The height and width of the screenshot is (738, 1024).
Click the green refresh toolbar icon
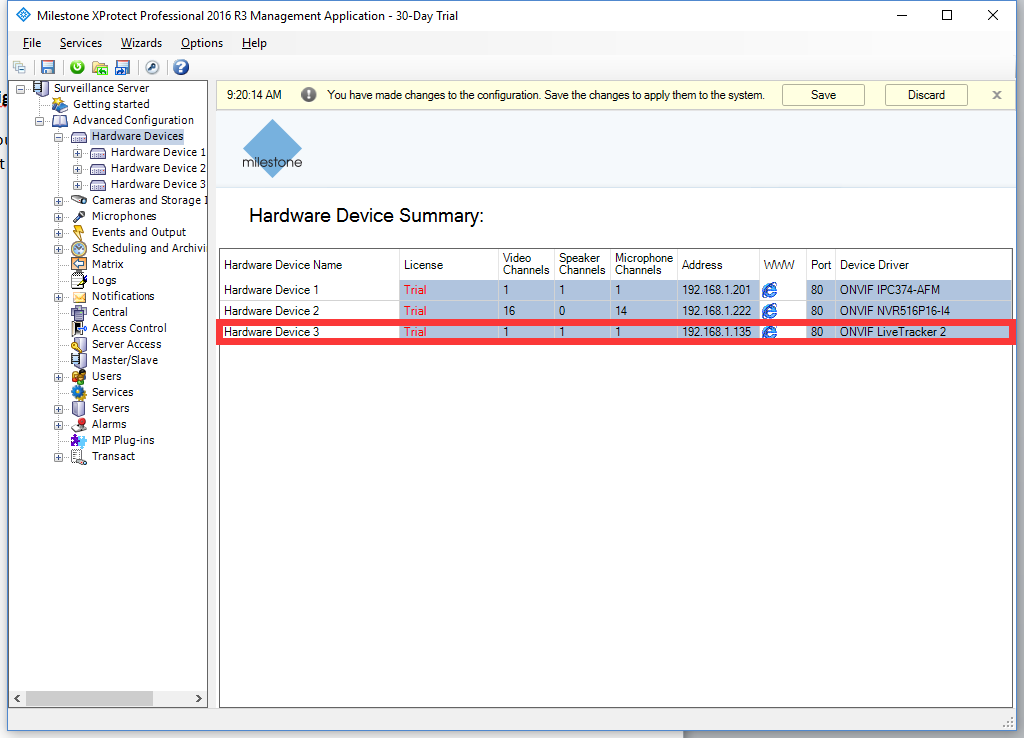77,67
